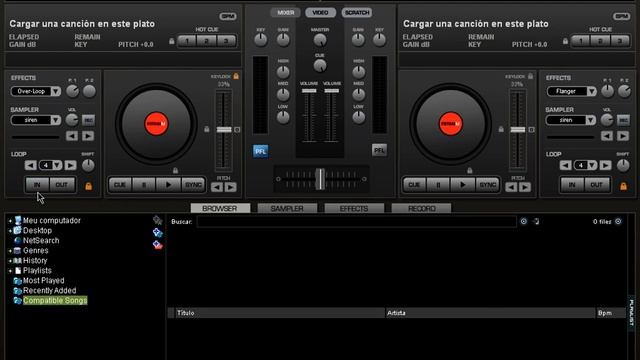Click left deck pitch slider handle

coord(224,129)
